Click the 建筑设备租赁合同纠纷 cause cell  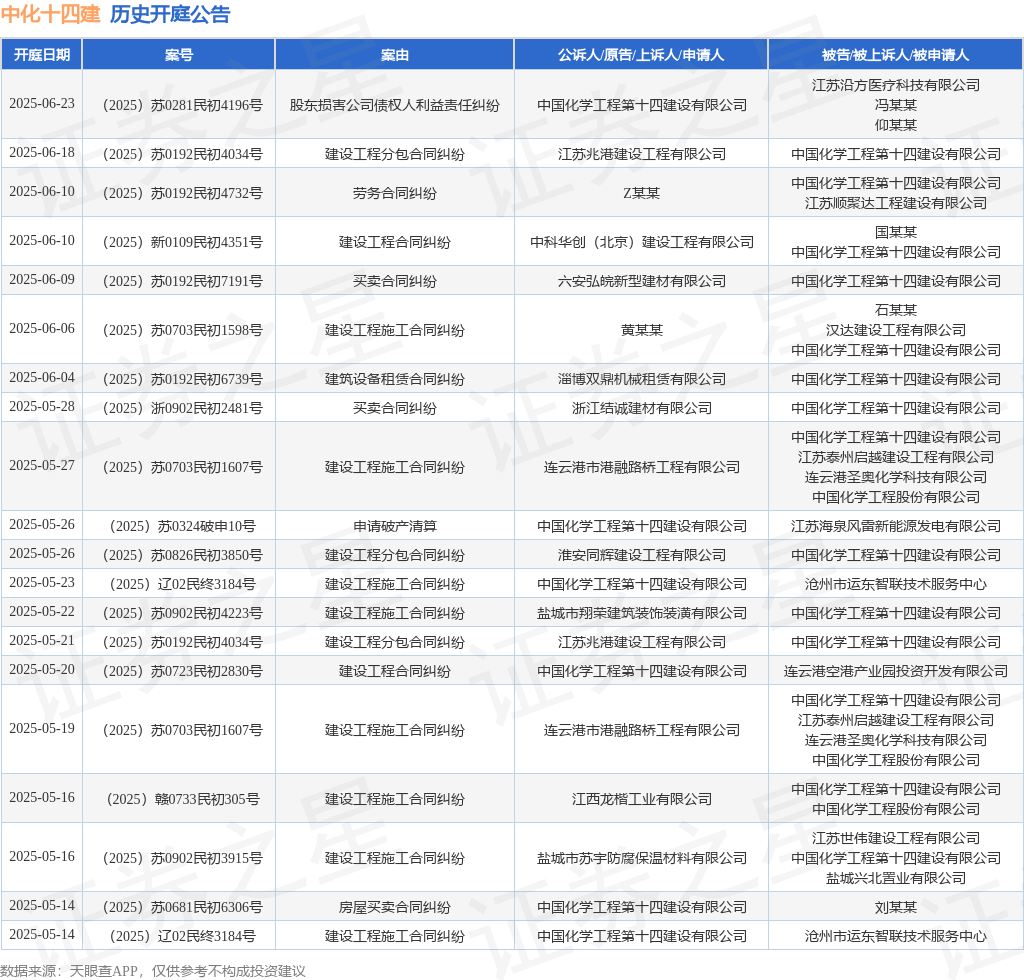coord(394,379)
